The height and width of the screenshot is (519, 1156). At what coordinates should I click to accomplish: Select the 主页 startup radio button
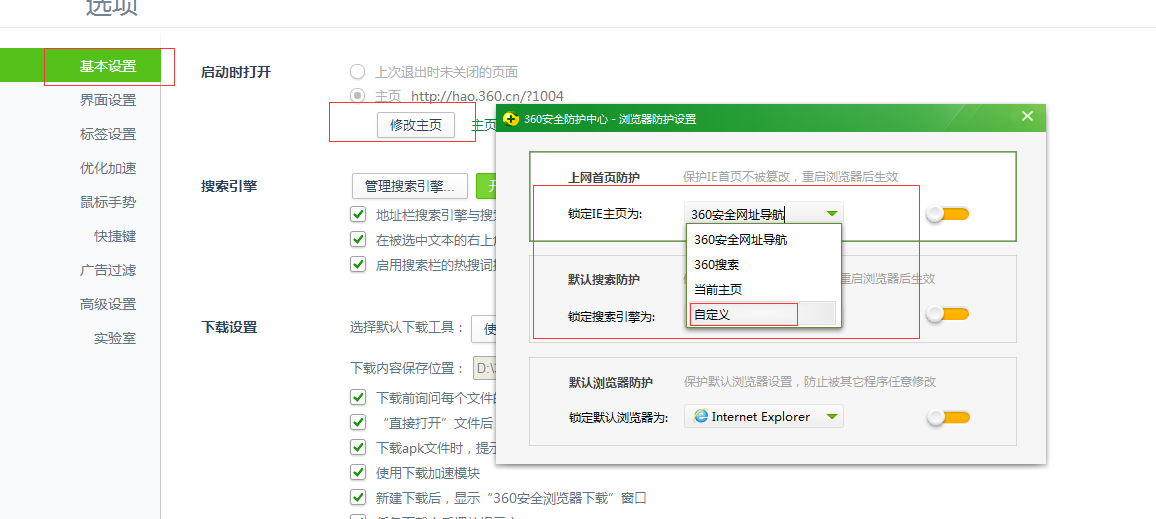coord(358,95)
